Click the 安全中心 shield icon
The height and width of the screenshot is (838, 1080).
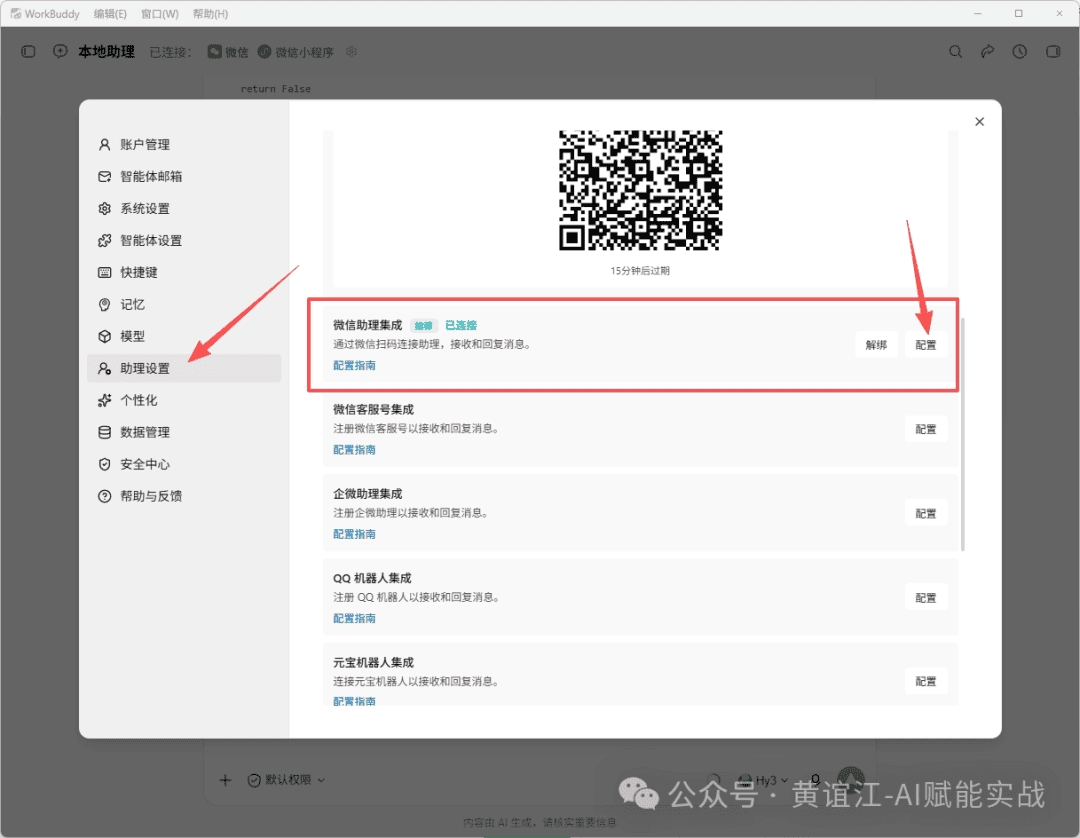click(105, 464)
